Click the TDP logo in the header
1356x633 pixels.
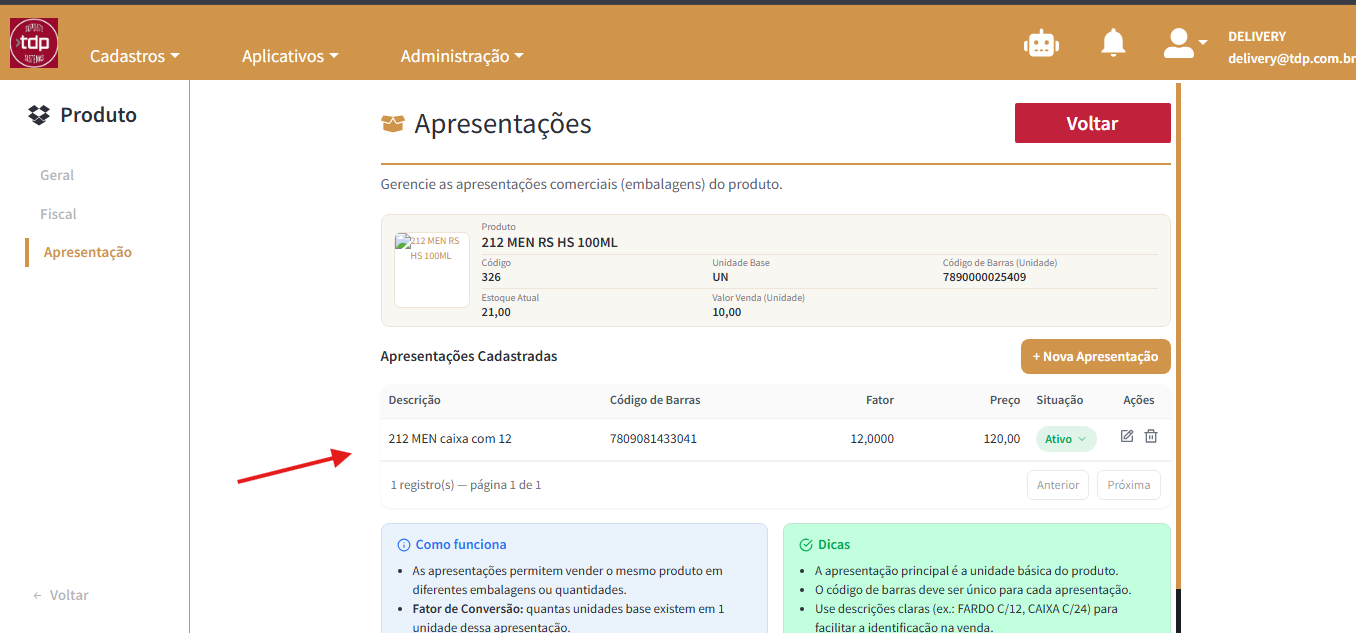34,43
